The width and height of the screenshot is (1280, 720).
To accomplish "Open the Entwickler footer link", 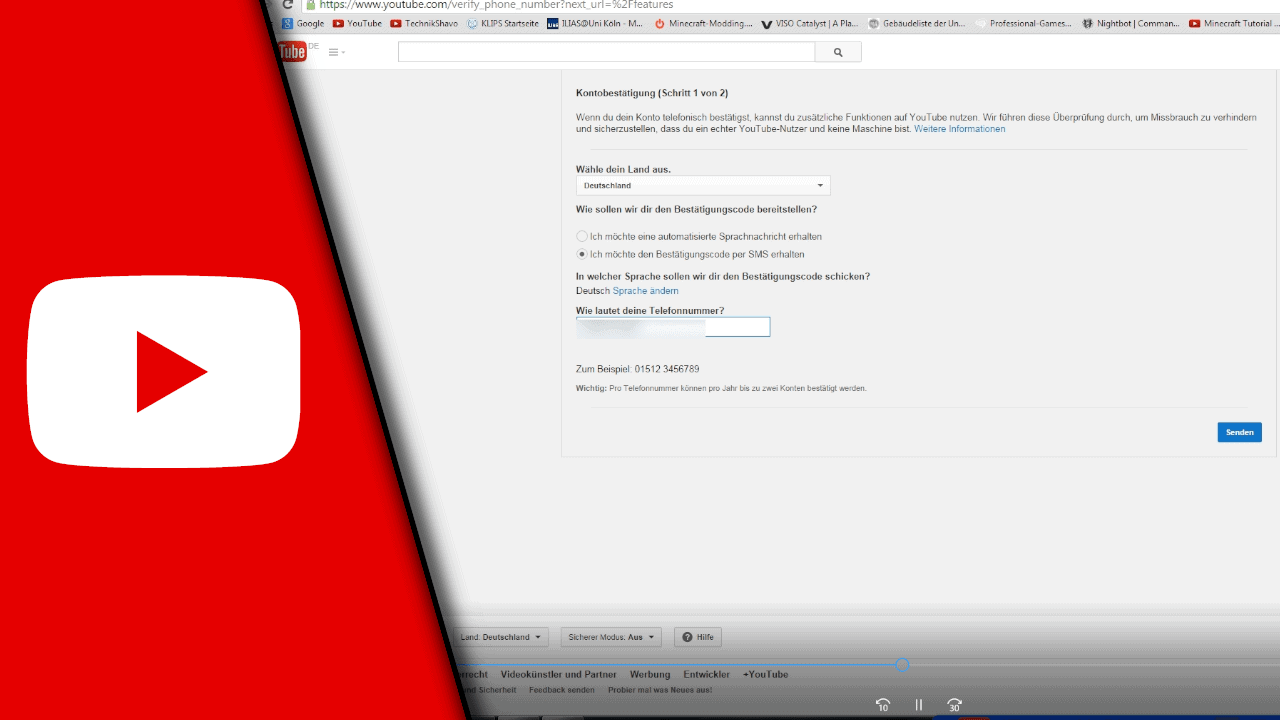I will coord(706,674).
